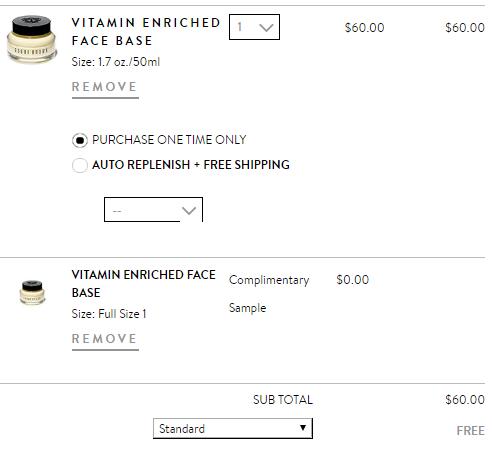Screen dimensions: 492x452
Task: Open the Standard shipping method dropdown
Action: tap(233, 429)
